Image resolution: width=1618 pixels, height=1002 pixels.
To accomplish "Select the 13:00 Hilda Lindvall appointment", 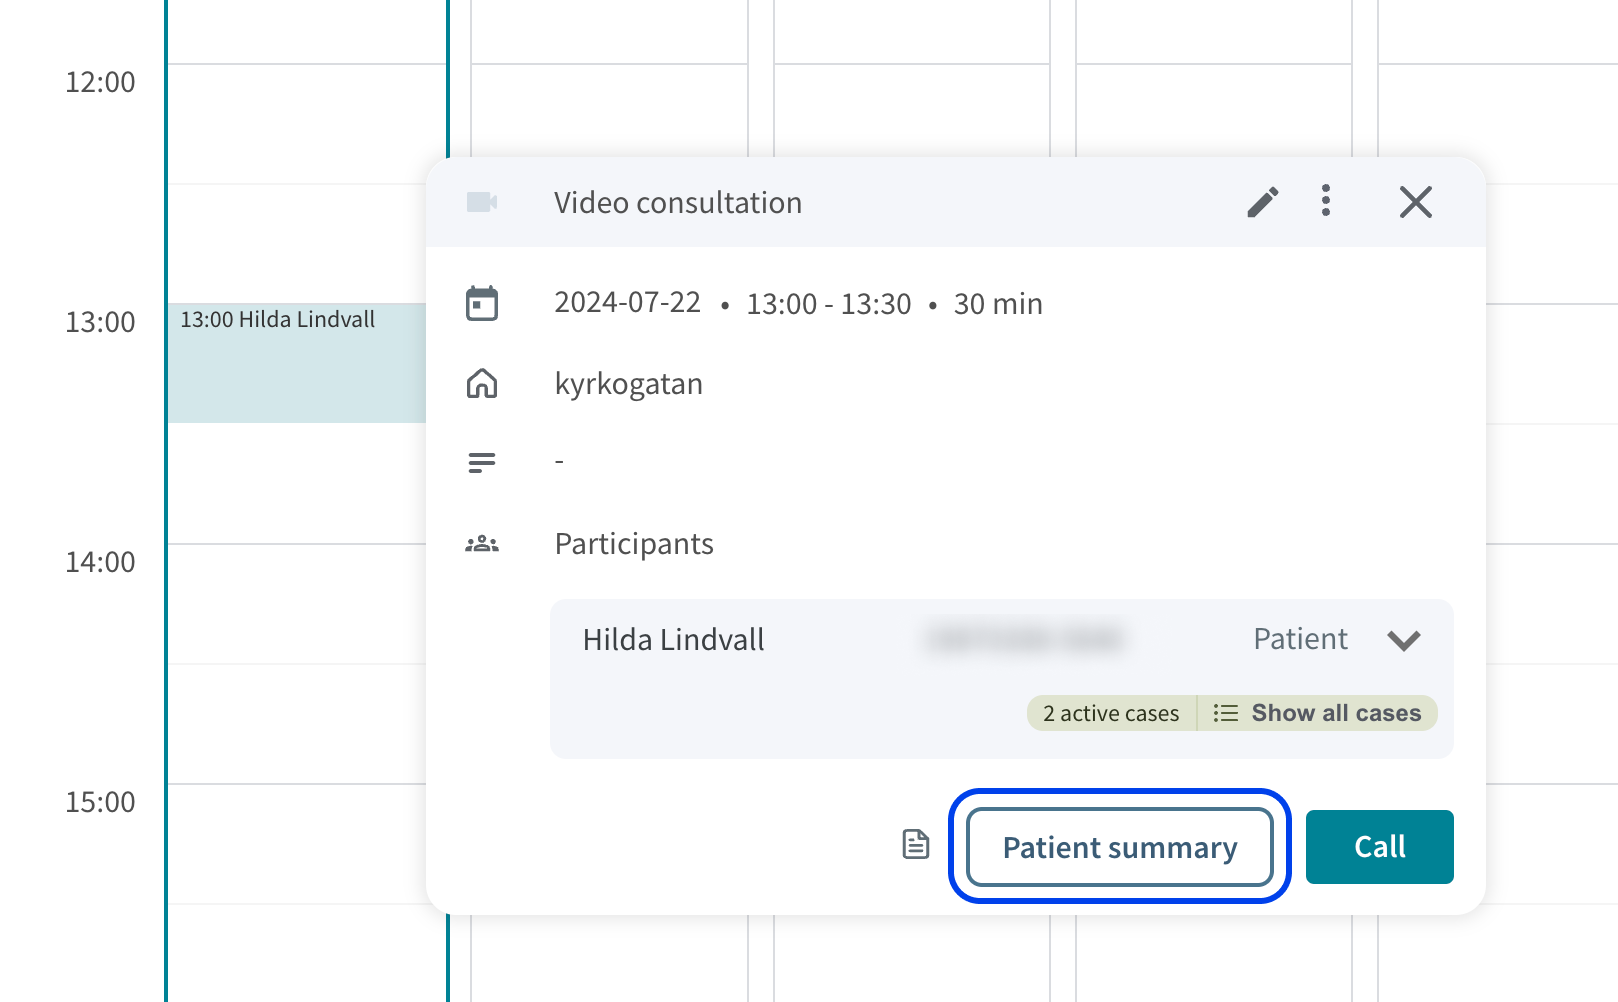I will click(x=296, y=362).
